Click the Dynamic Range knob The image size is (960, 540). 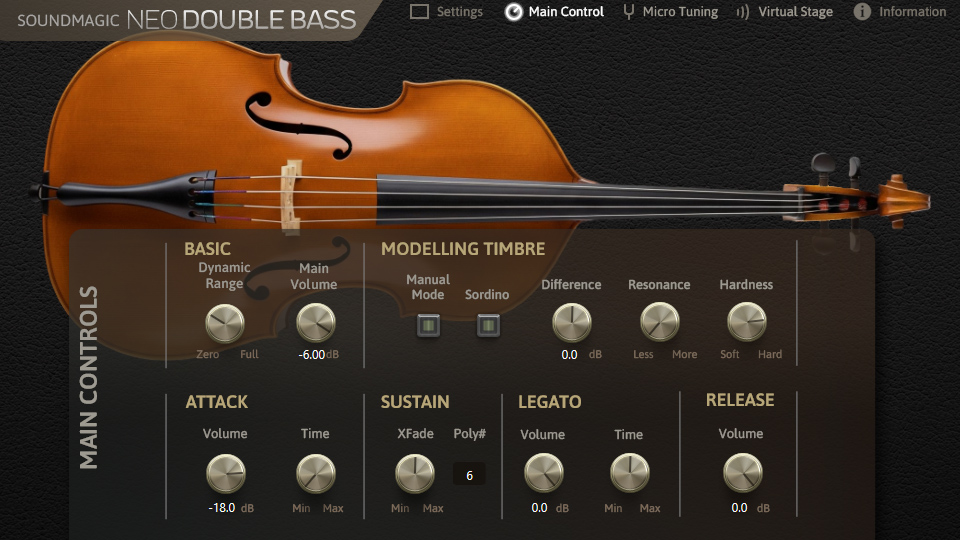(225, 323)
